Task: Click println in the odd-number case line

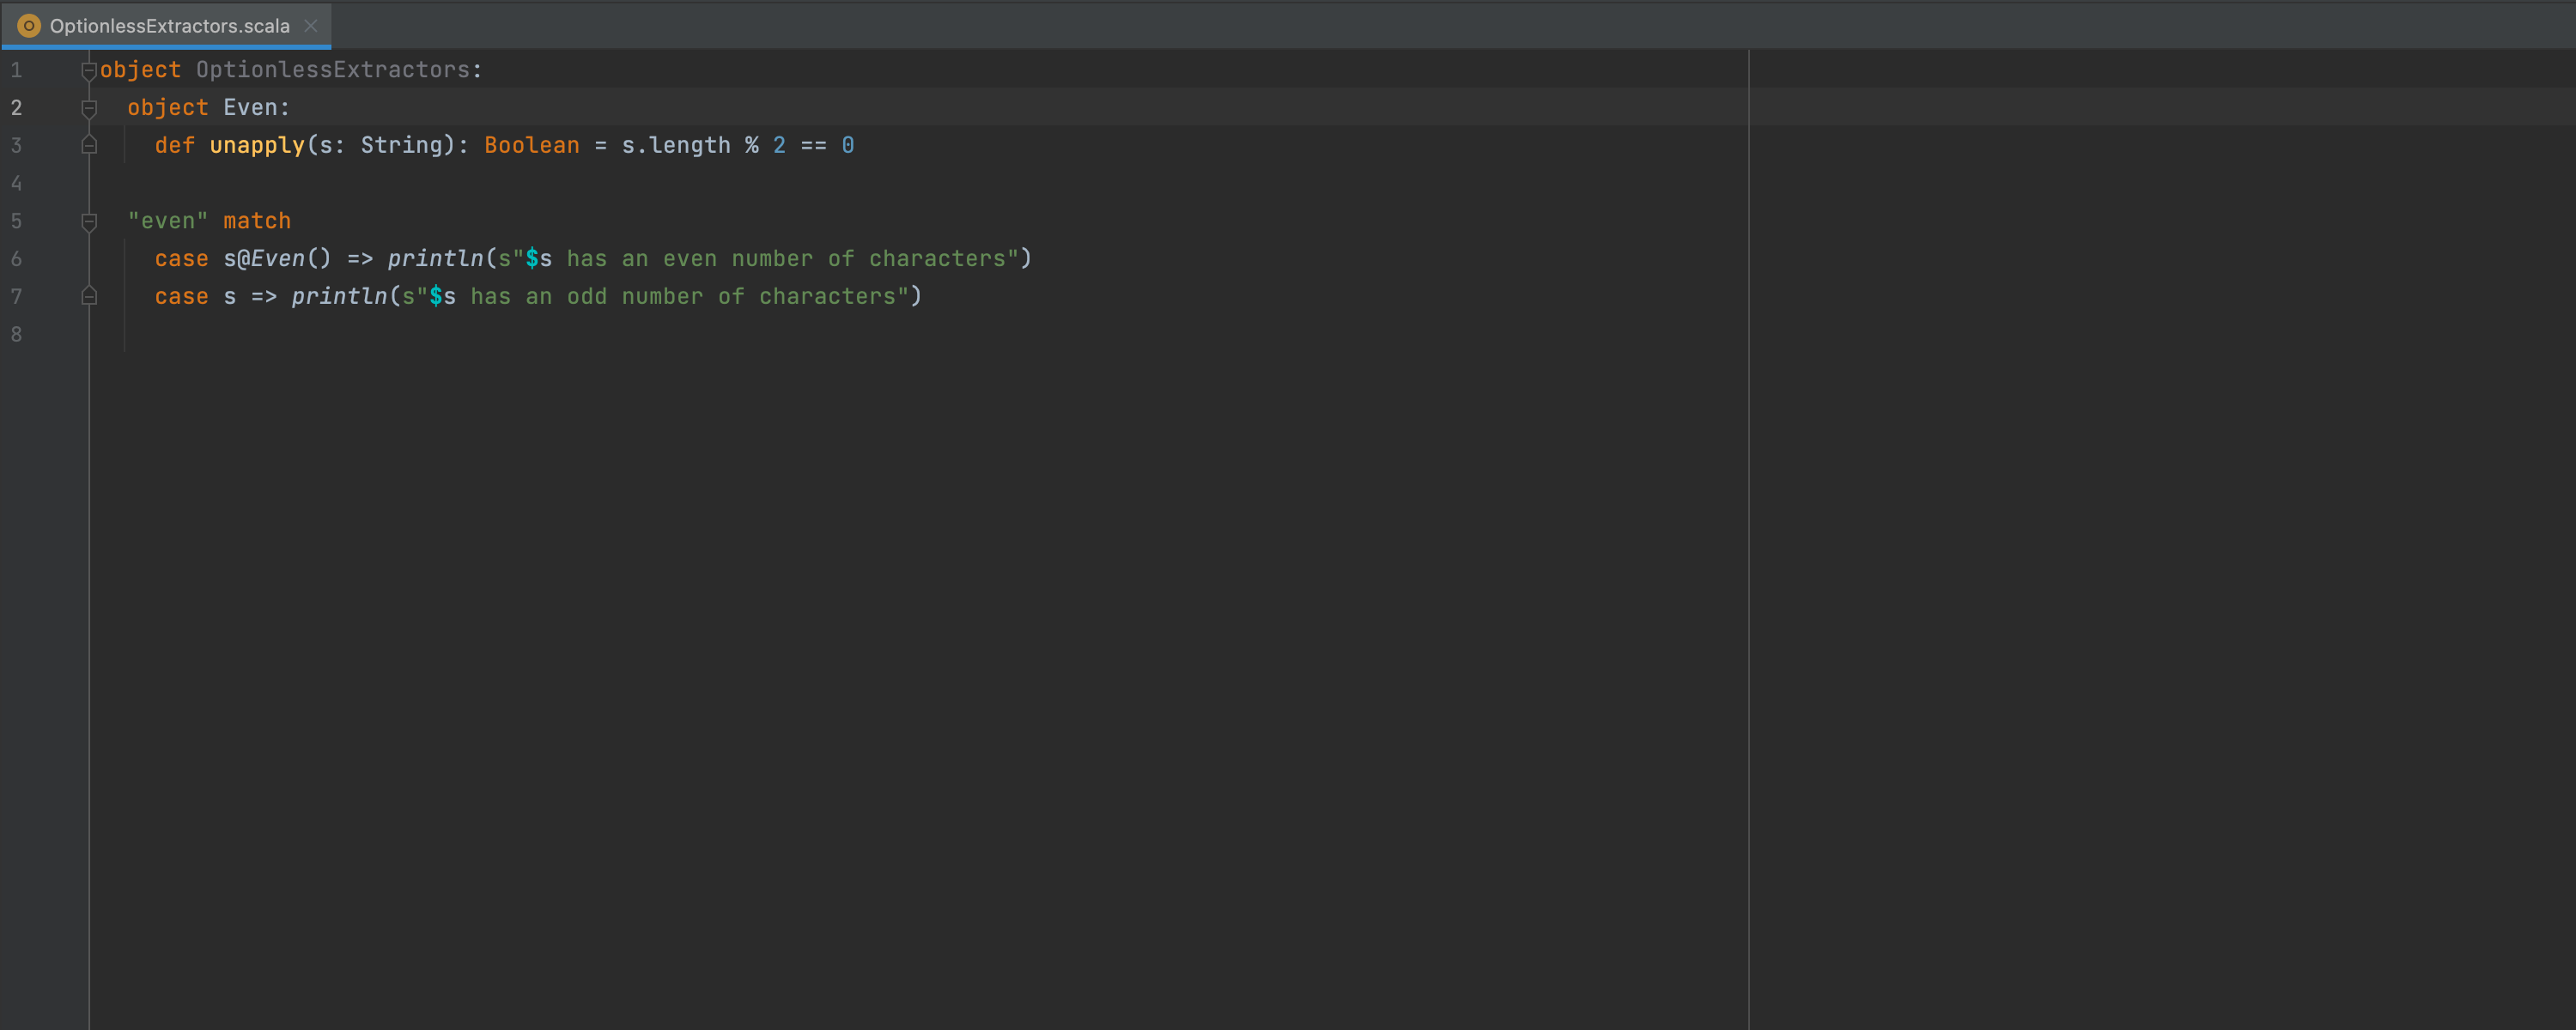Action: coord(339,296)
